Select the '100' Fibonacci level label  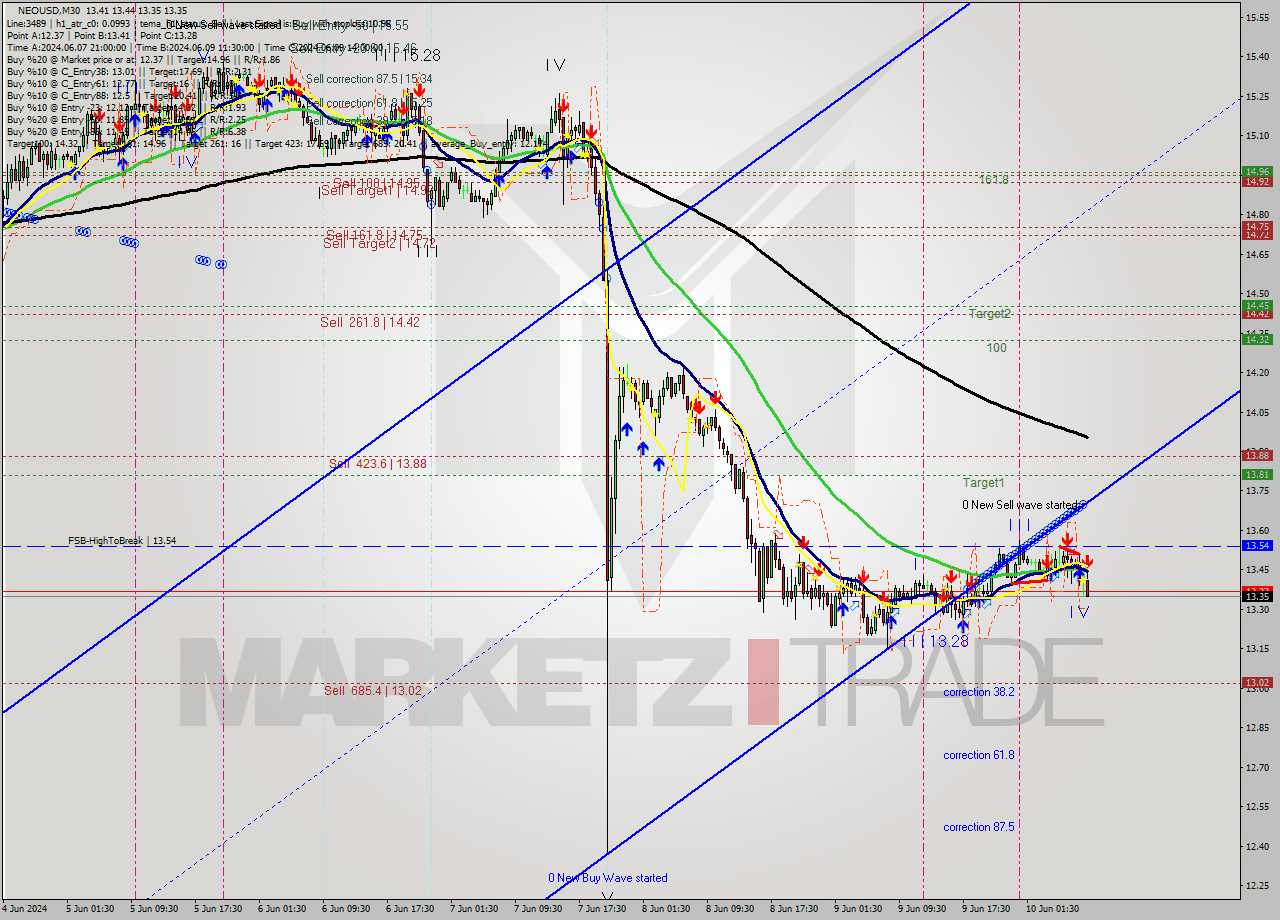(x=996, y=348)
